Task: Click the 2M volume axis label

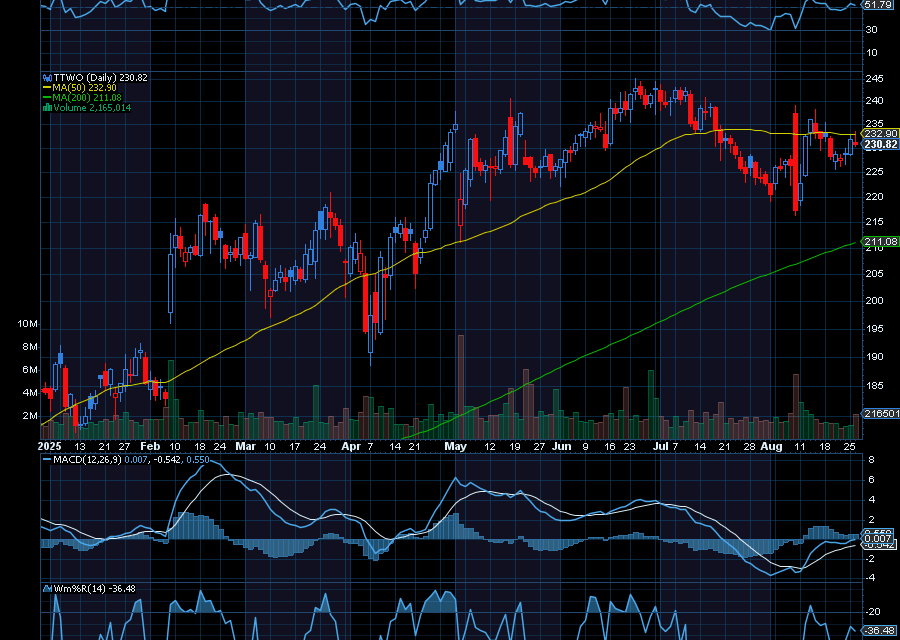Action: (x=30, y=416)
